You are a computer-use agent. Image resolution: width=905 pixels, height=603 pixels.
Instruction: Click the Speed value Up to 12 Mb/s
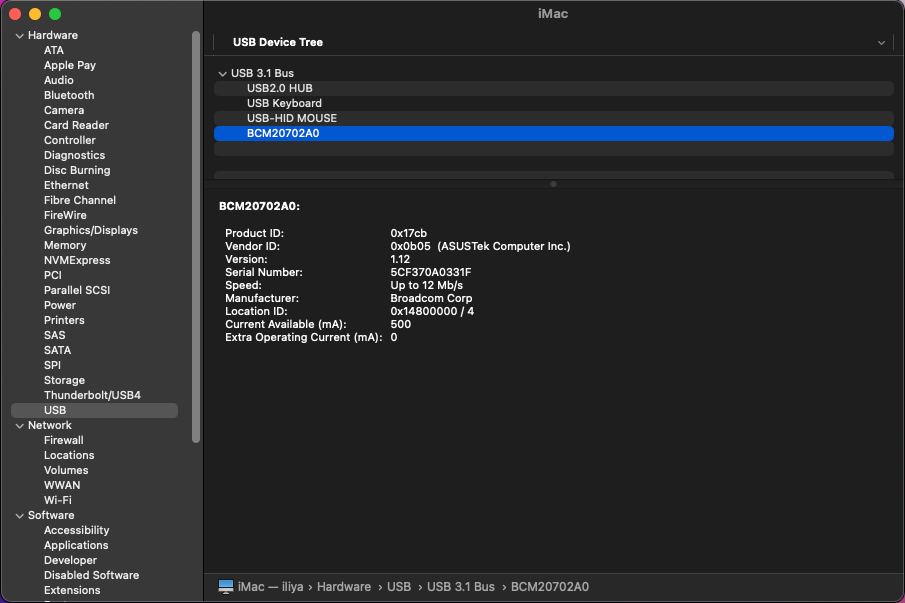427,286
